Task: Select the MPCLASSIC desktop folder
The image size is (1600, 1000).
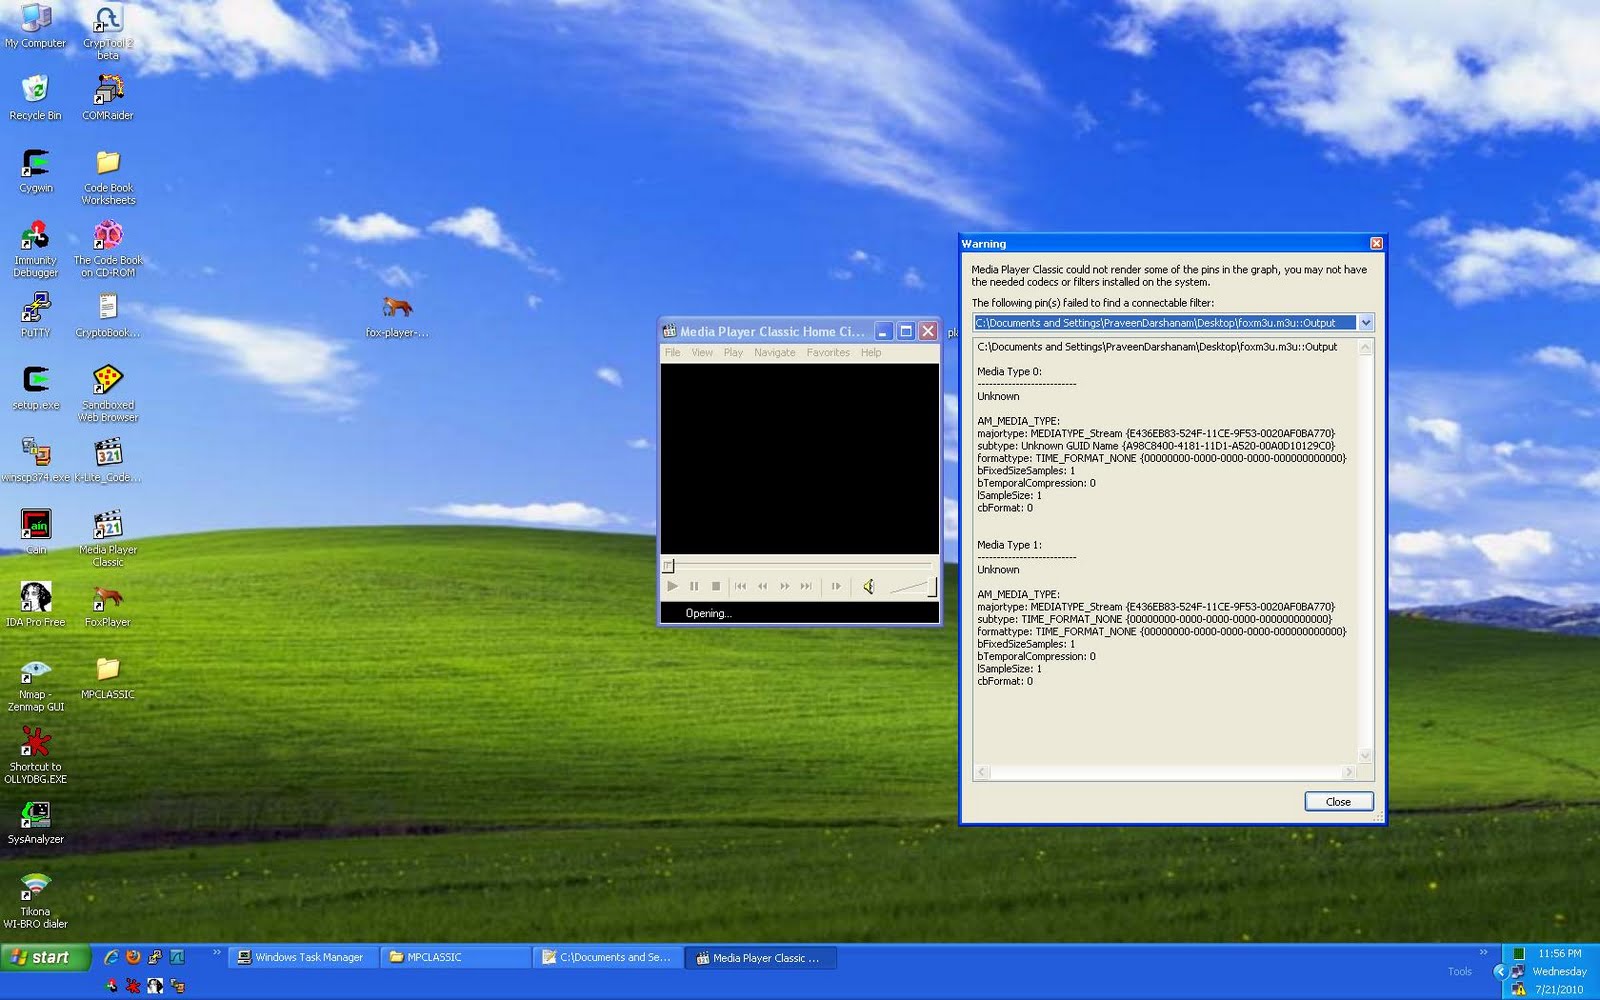Action: [x=108, y=678]
